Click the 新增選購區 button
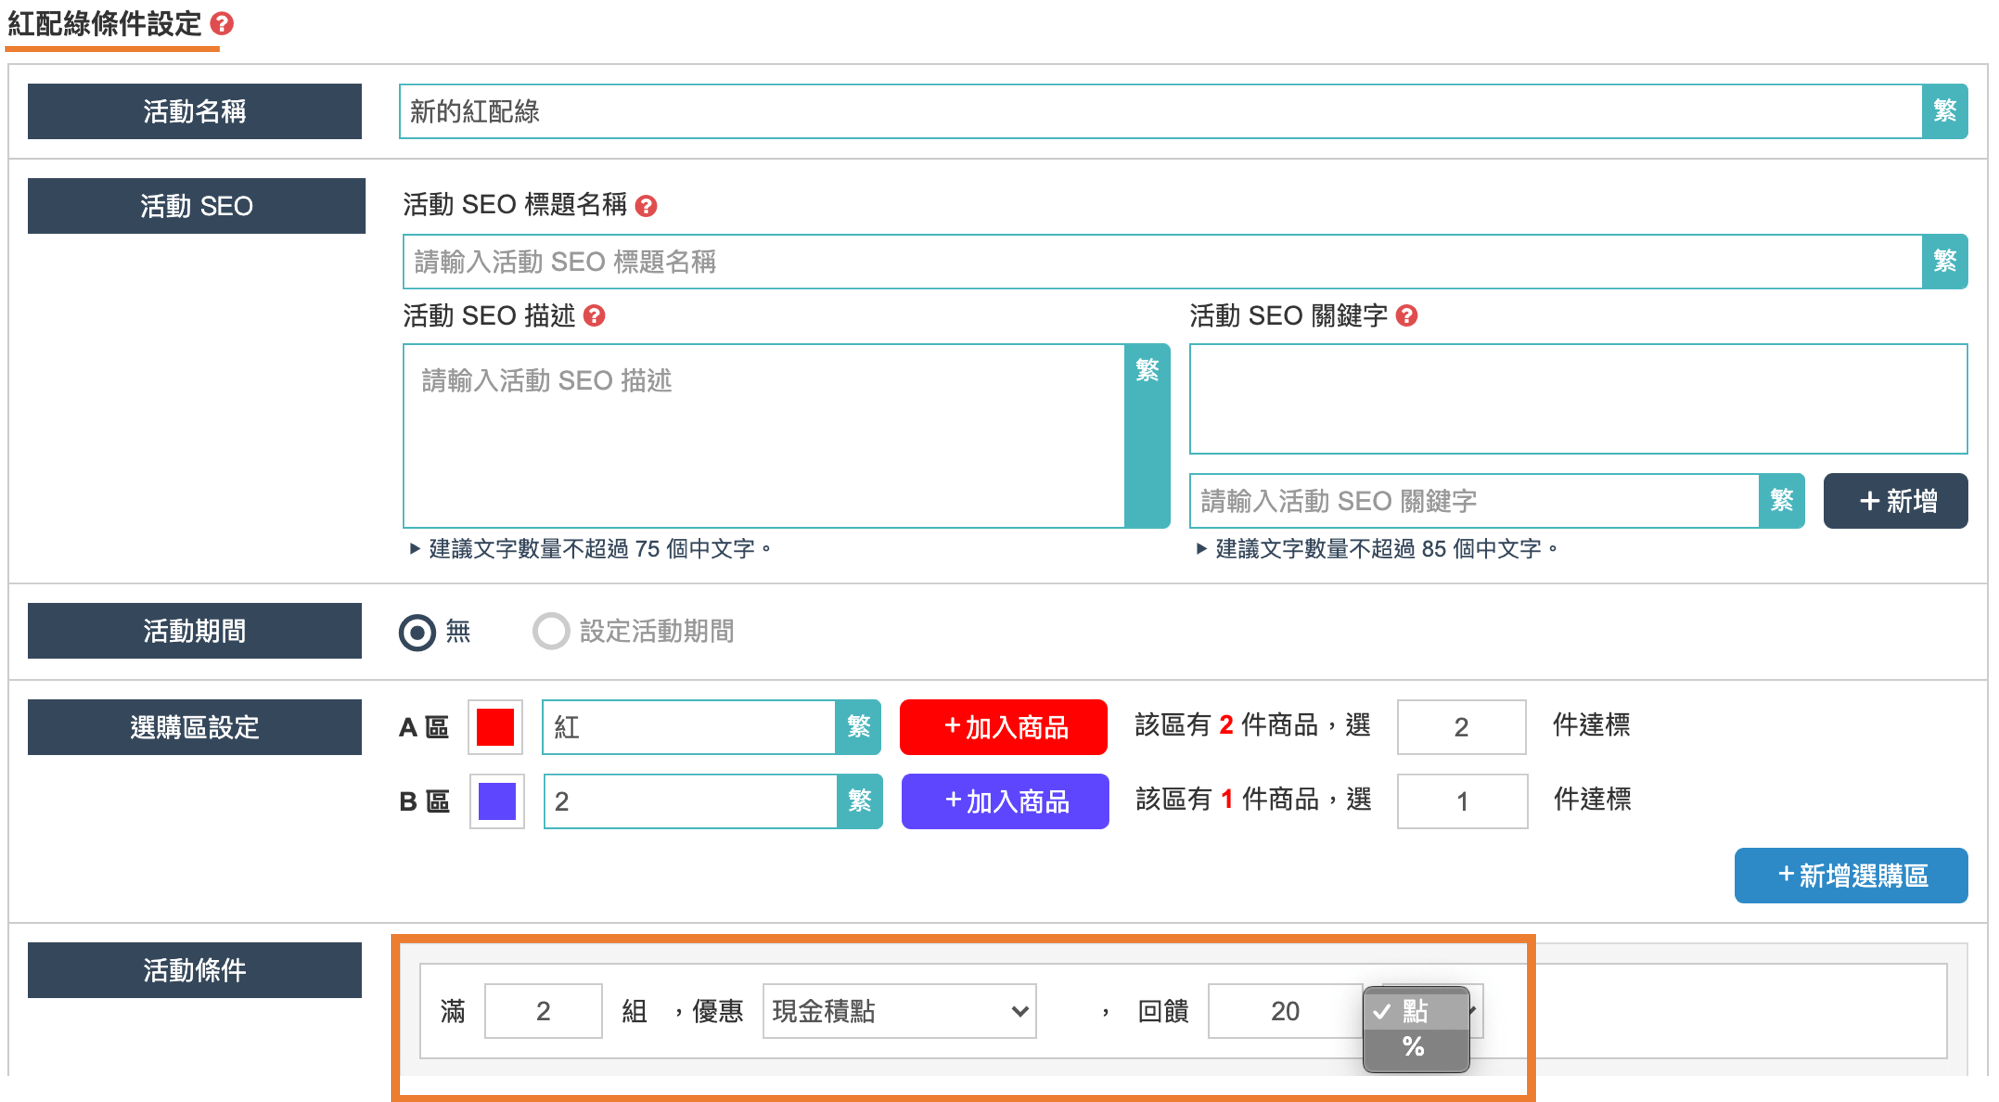 (x=1851, y=876)
